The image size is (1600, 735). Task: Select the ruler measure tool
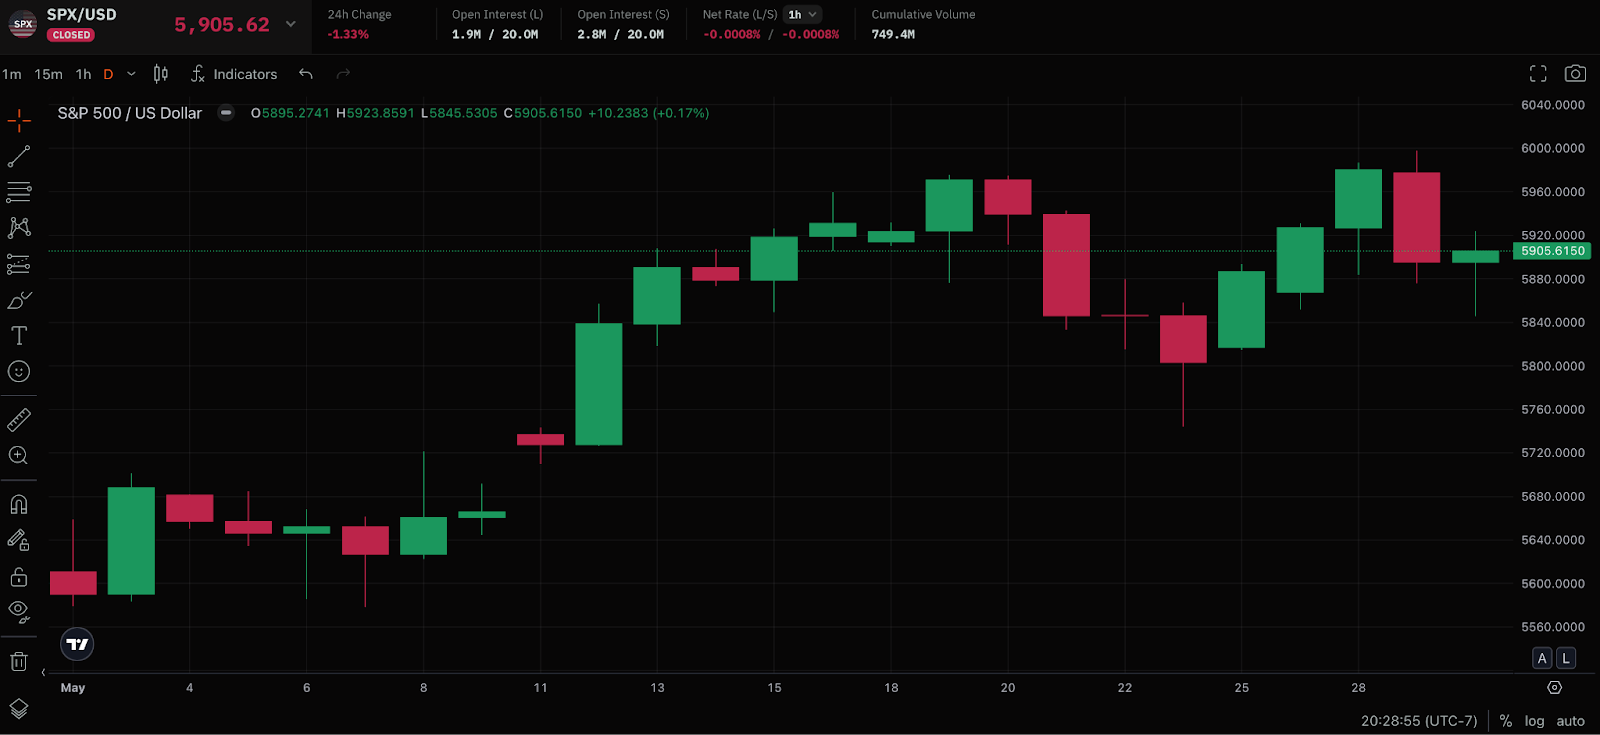coord(19,420)
